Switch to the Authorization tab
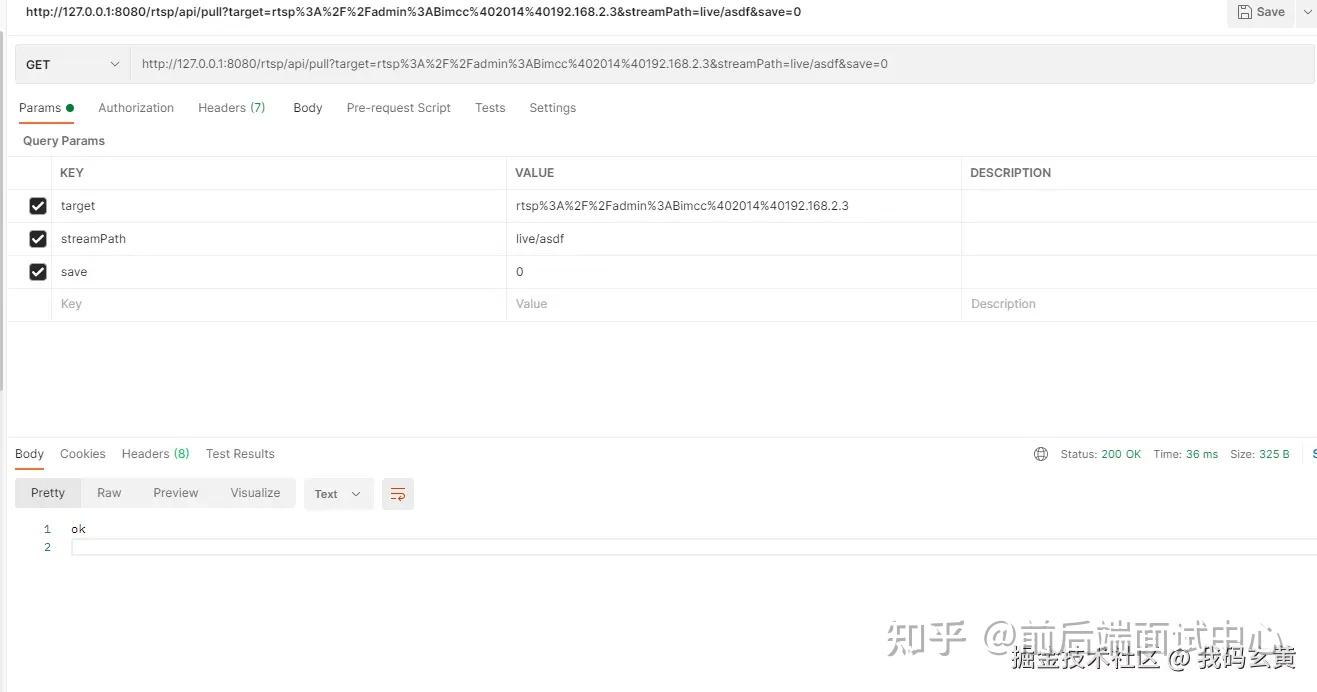The width and height of the screenshot is (1317, 692). (x=135, y=107)
